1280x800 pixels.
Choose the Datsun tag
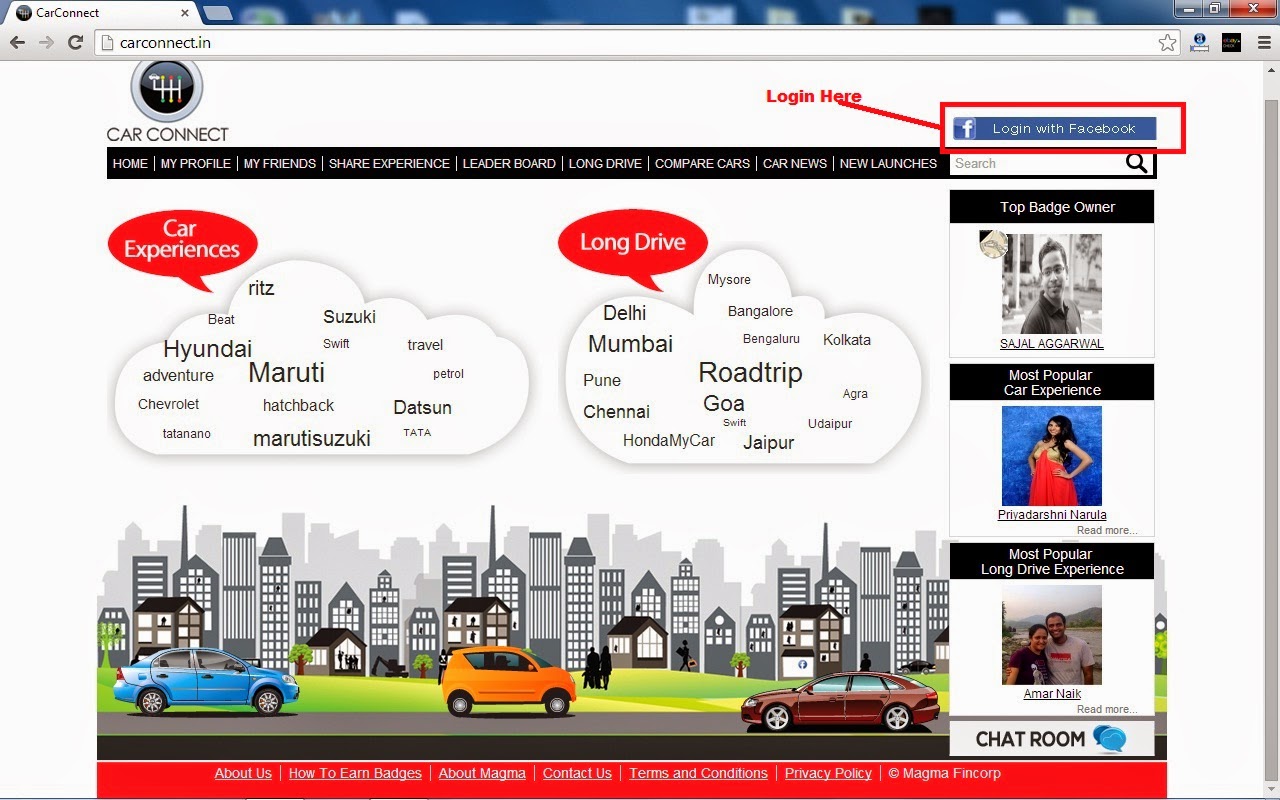(422, 408)
